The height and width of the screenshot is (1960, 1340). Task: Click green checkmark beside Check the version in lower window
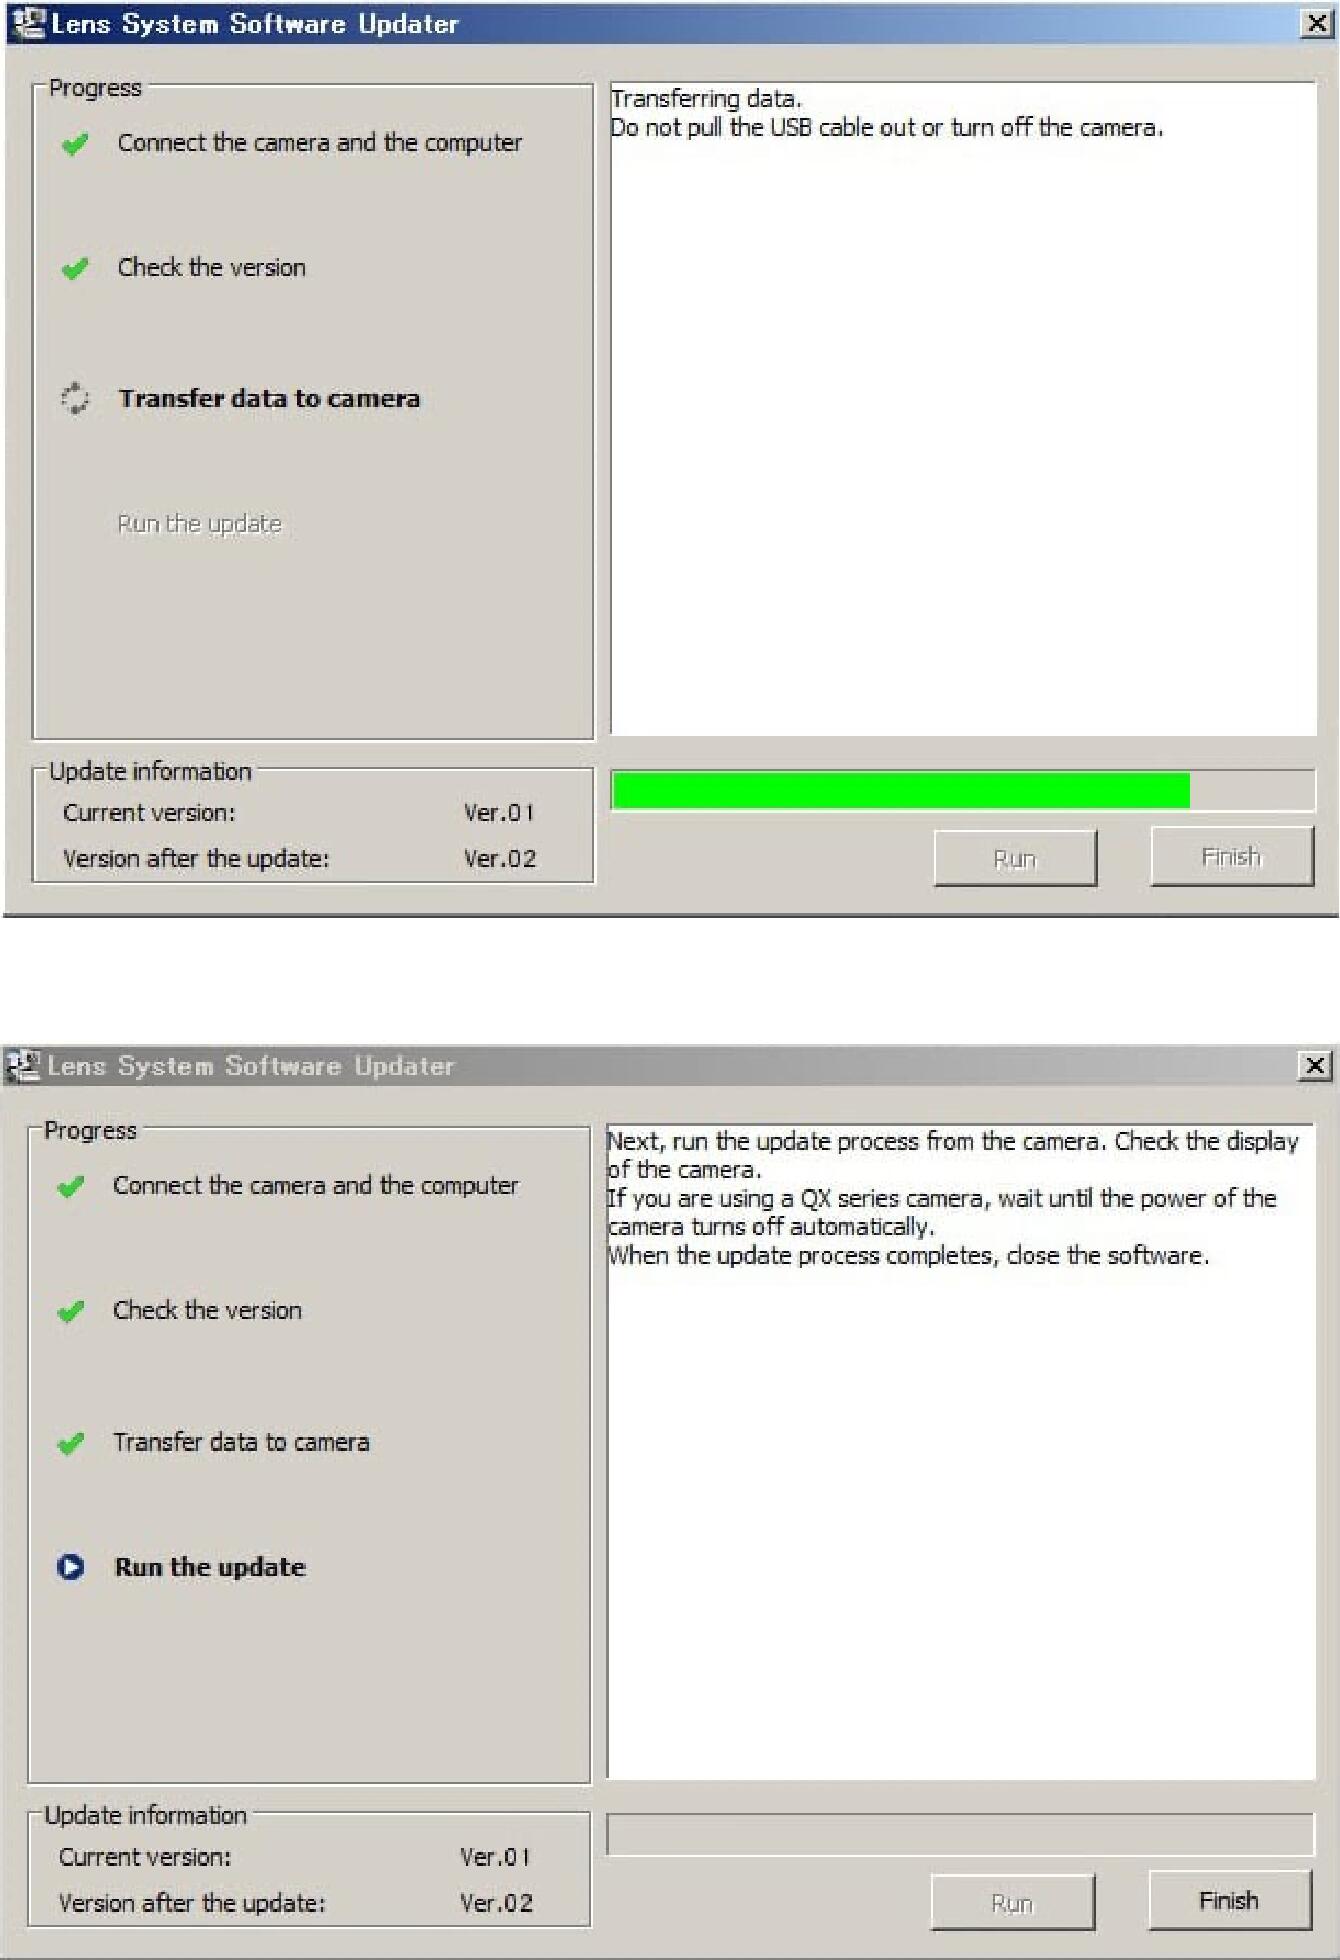(x=71, y=1312)
